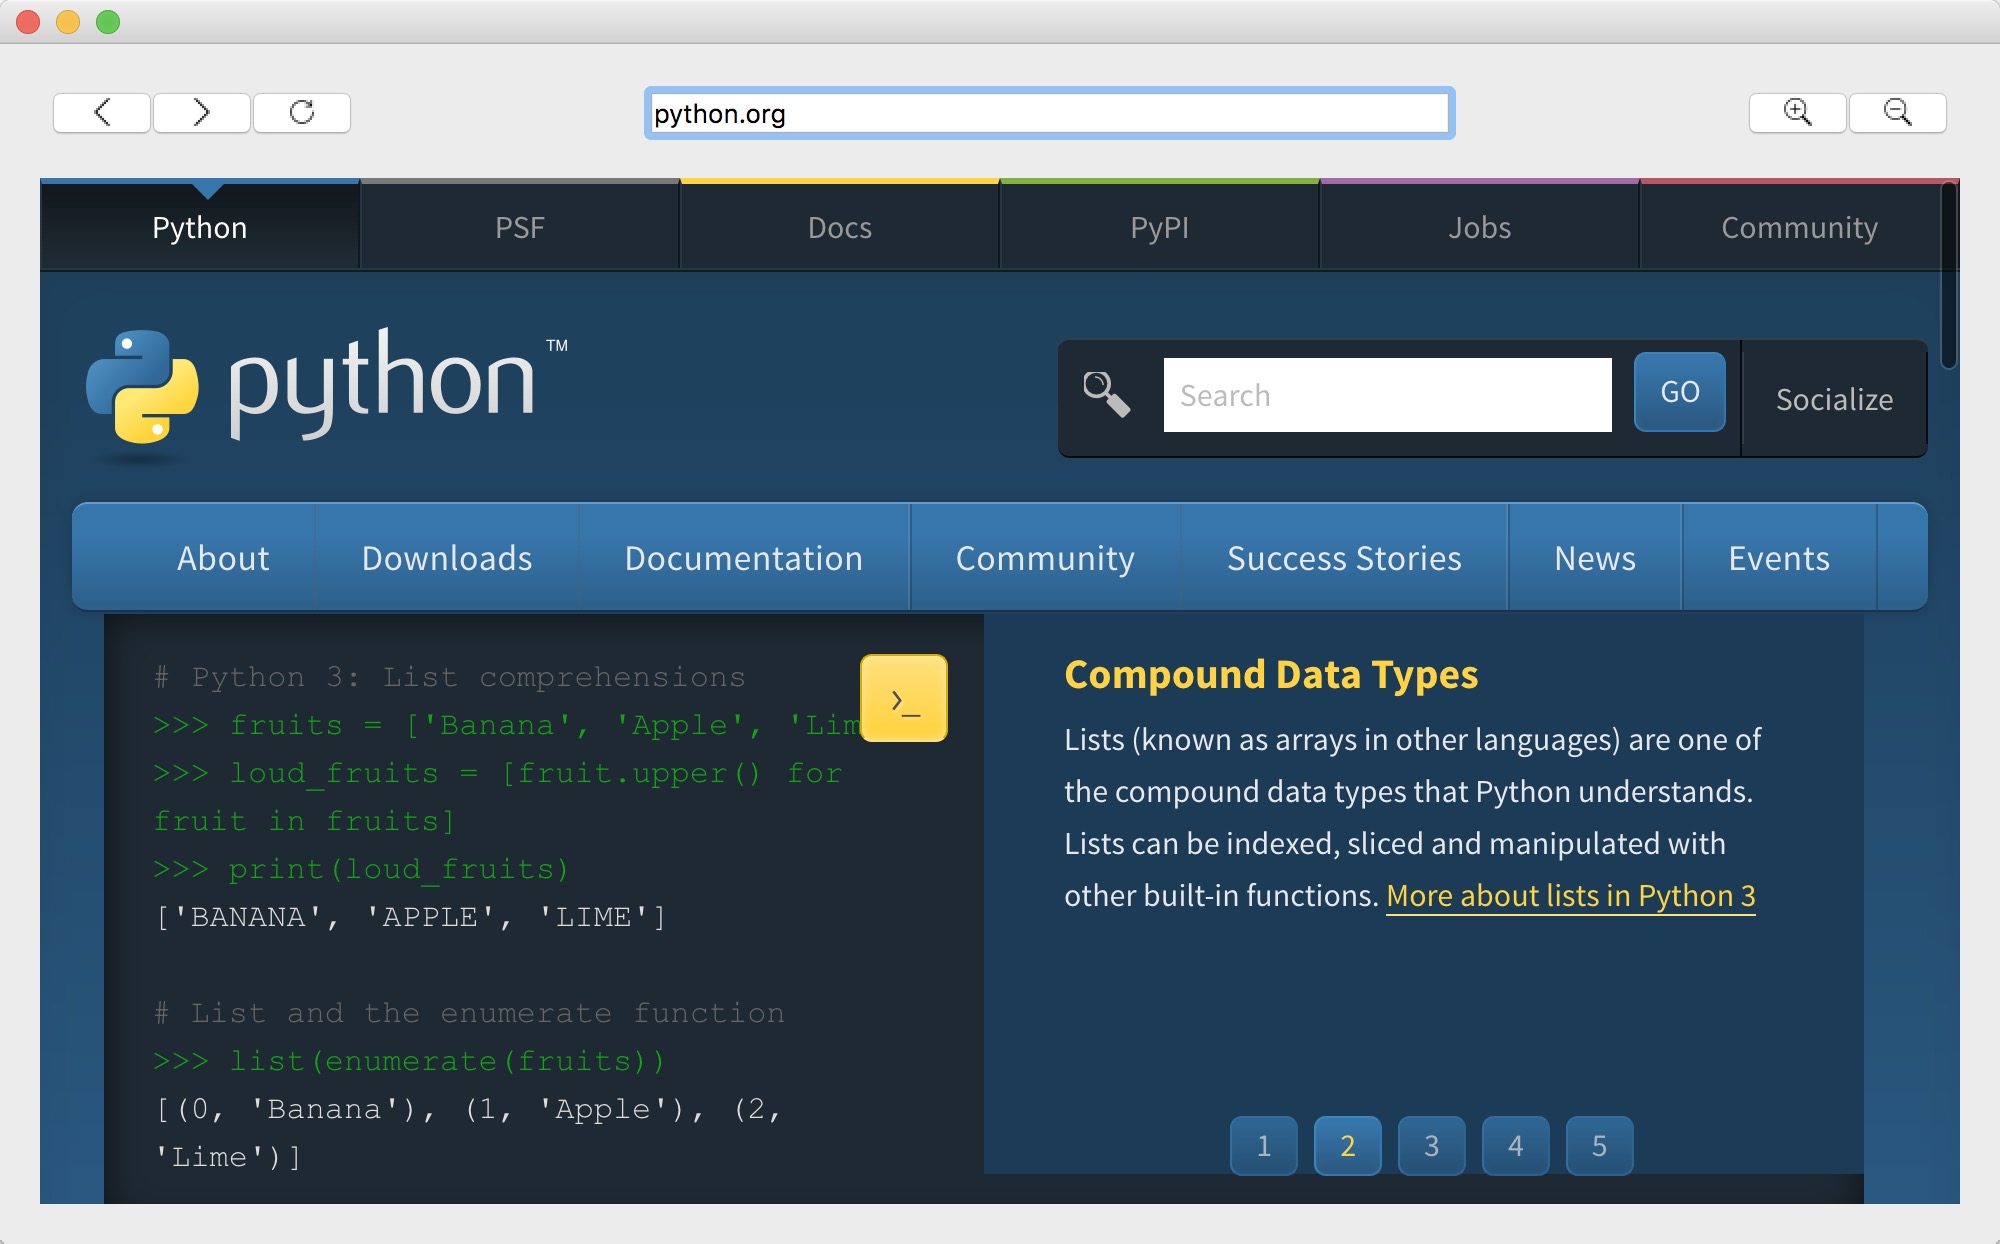Zoom out with magnifier minus icon
Image resolution: width=2000 pixels, height=1244 pixels.
(1897, 112)
